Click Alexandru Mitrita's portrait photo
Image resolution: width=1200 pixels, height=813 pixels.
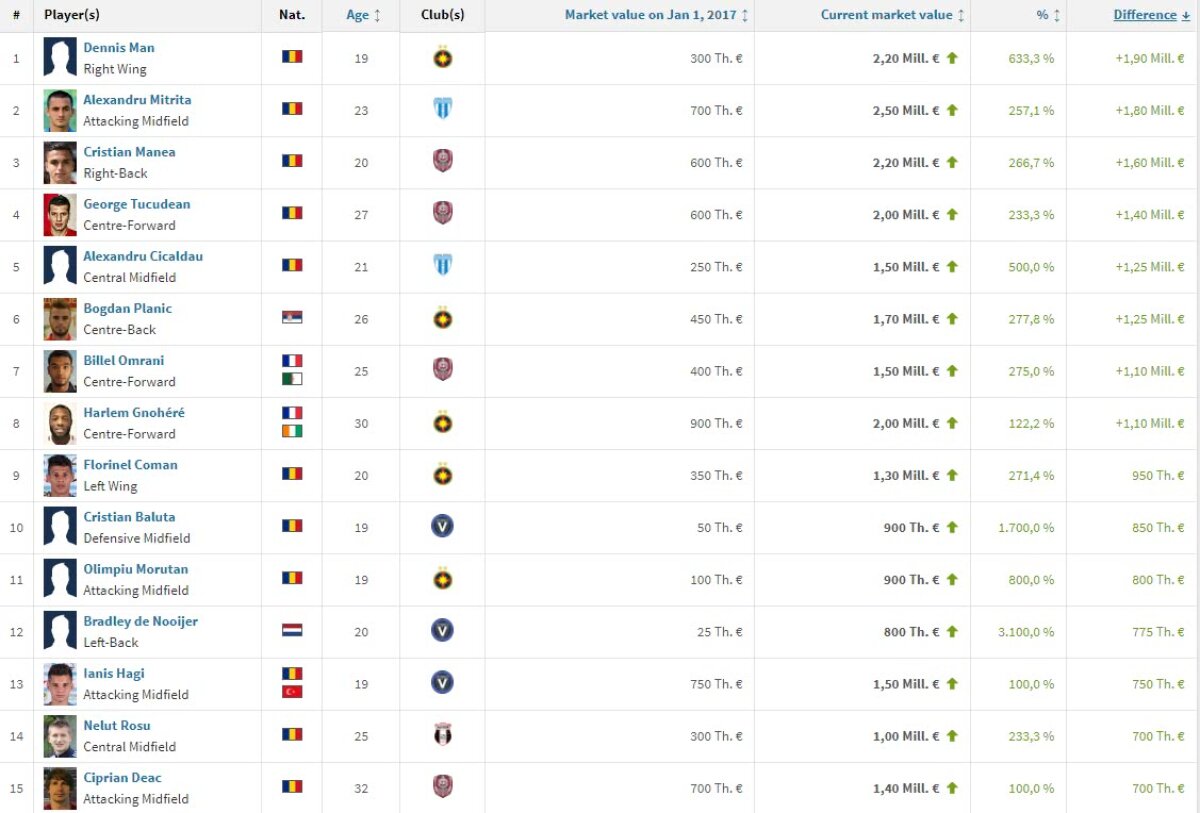pyautogui.click(x=58, y=109)
